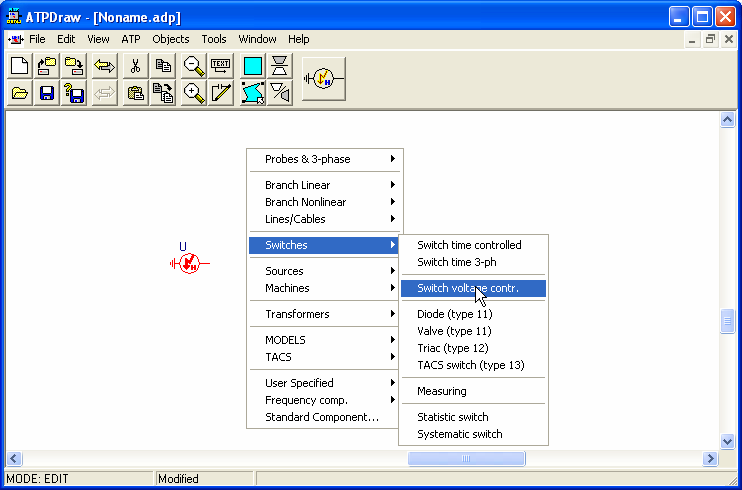Click the ATPDraw title bar app icon
Viewport: 742px width, 490px height.
point(14,17)
